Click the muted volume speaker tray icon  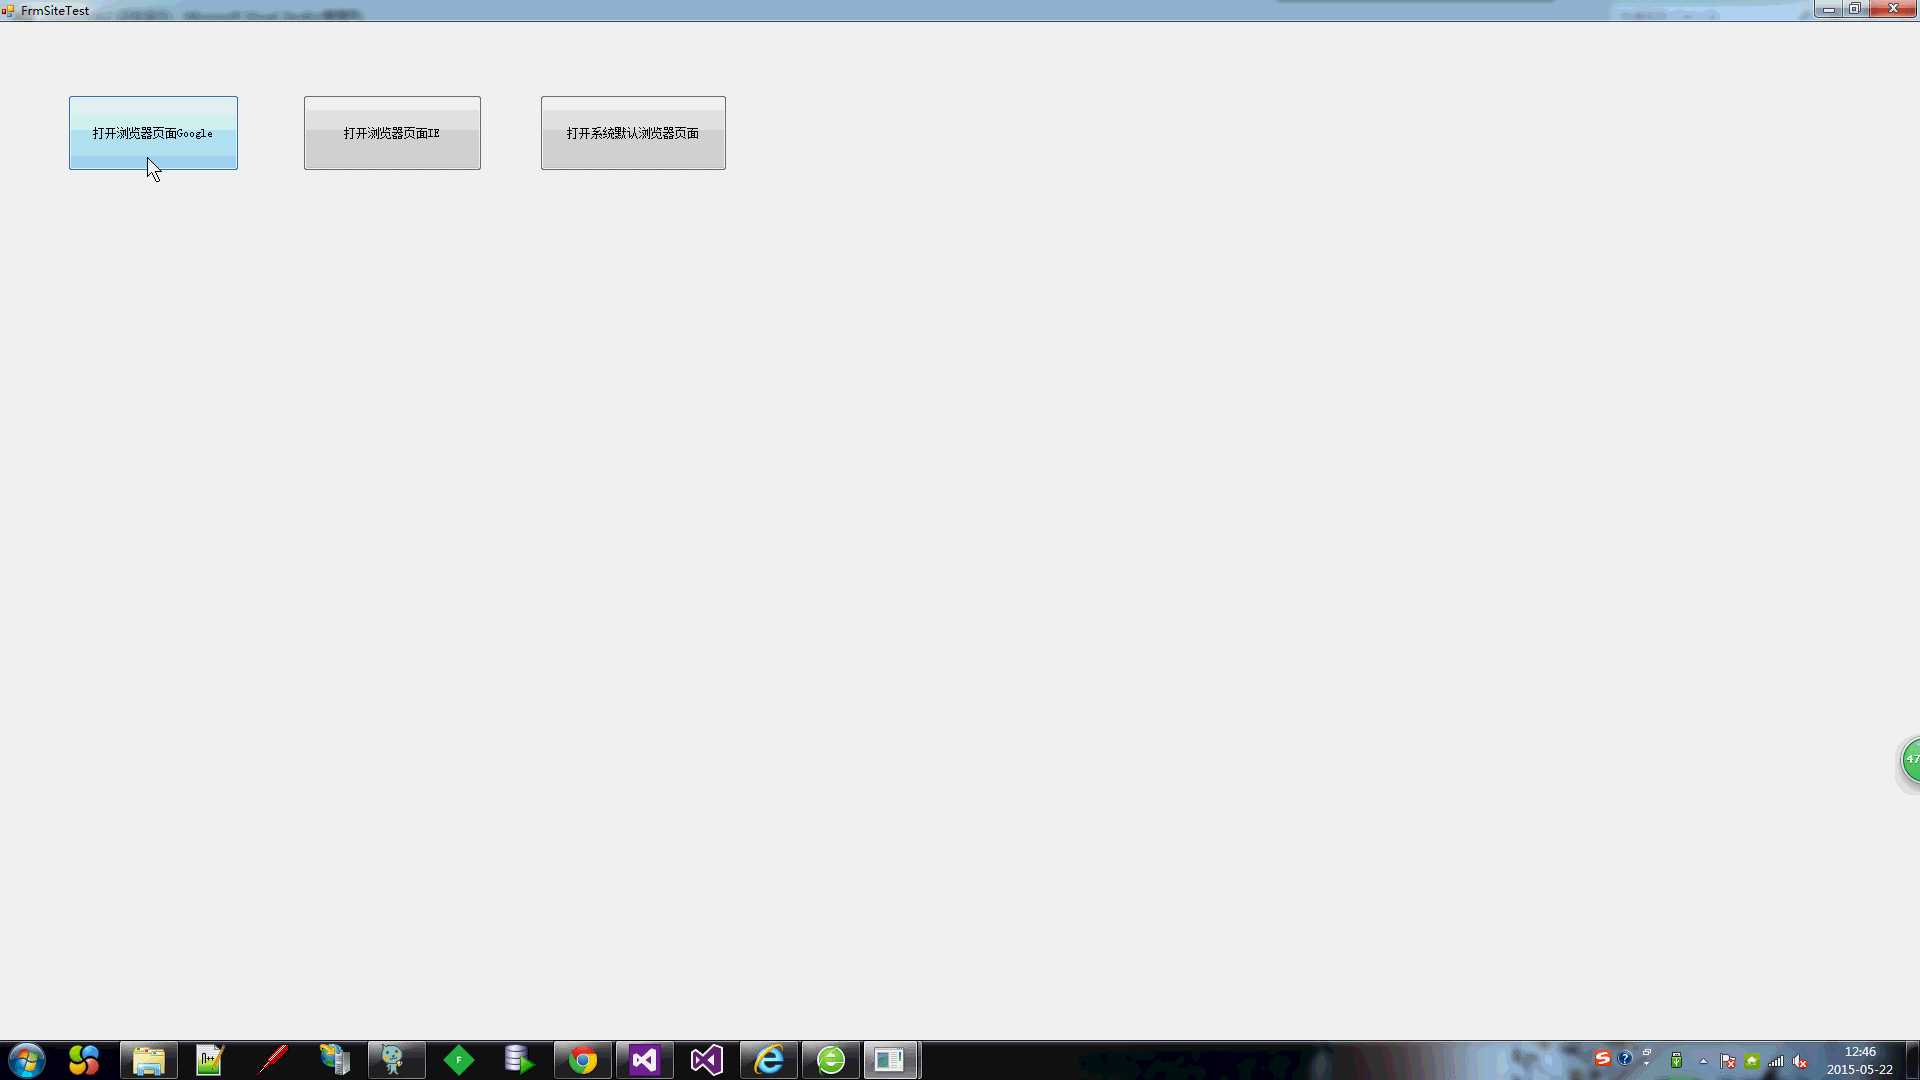coord(1800,1061)
